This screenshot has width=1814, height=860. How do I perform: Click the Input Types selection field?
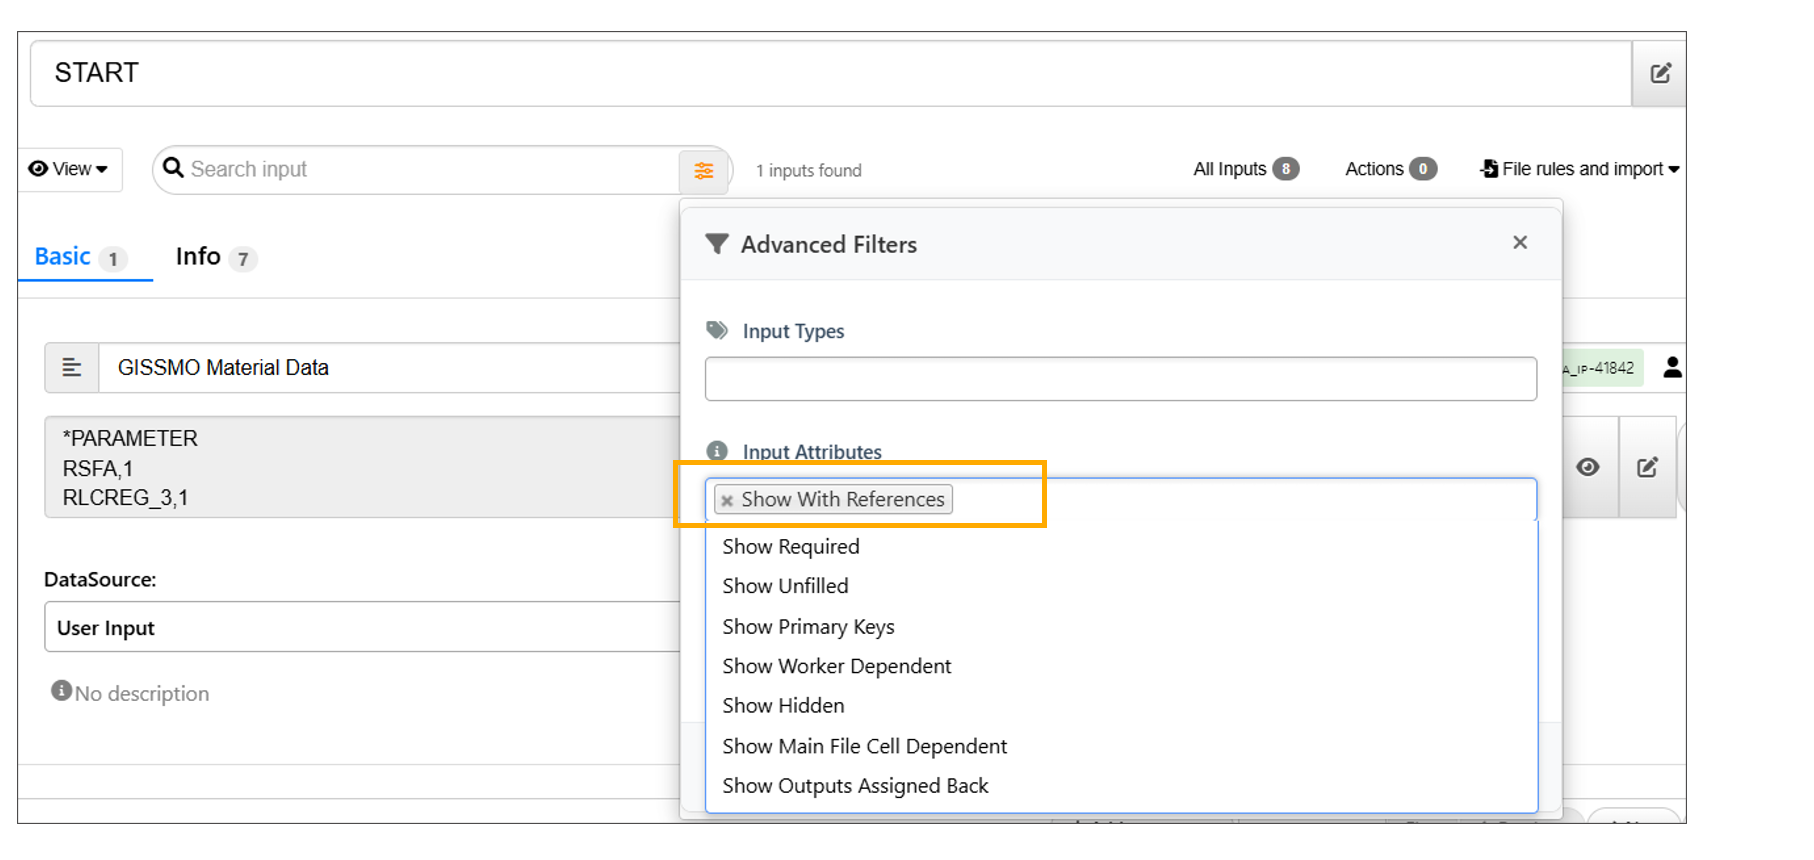point(1120,379)
